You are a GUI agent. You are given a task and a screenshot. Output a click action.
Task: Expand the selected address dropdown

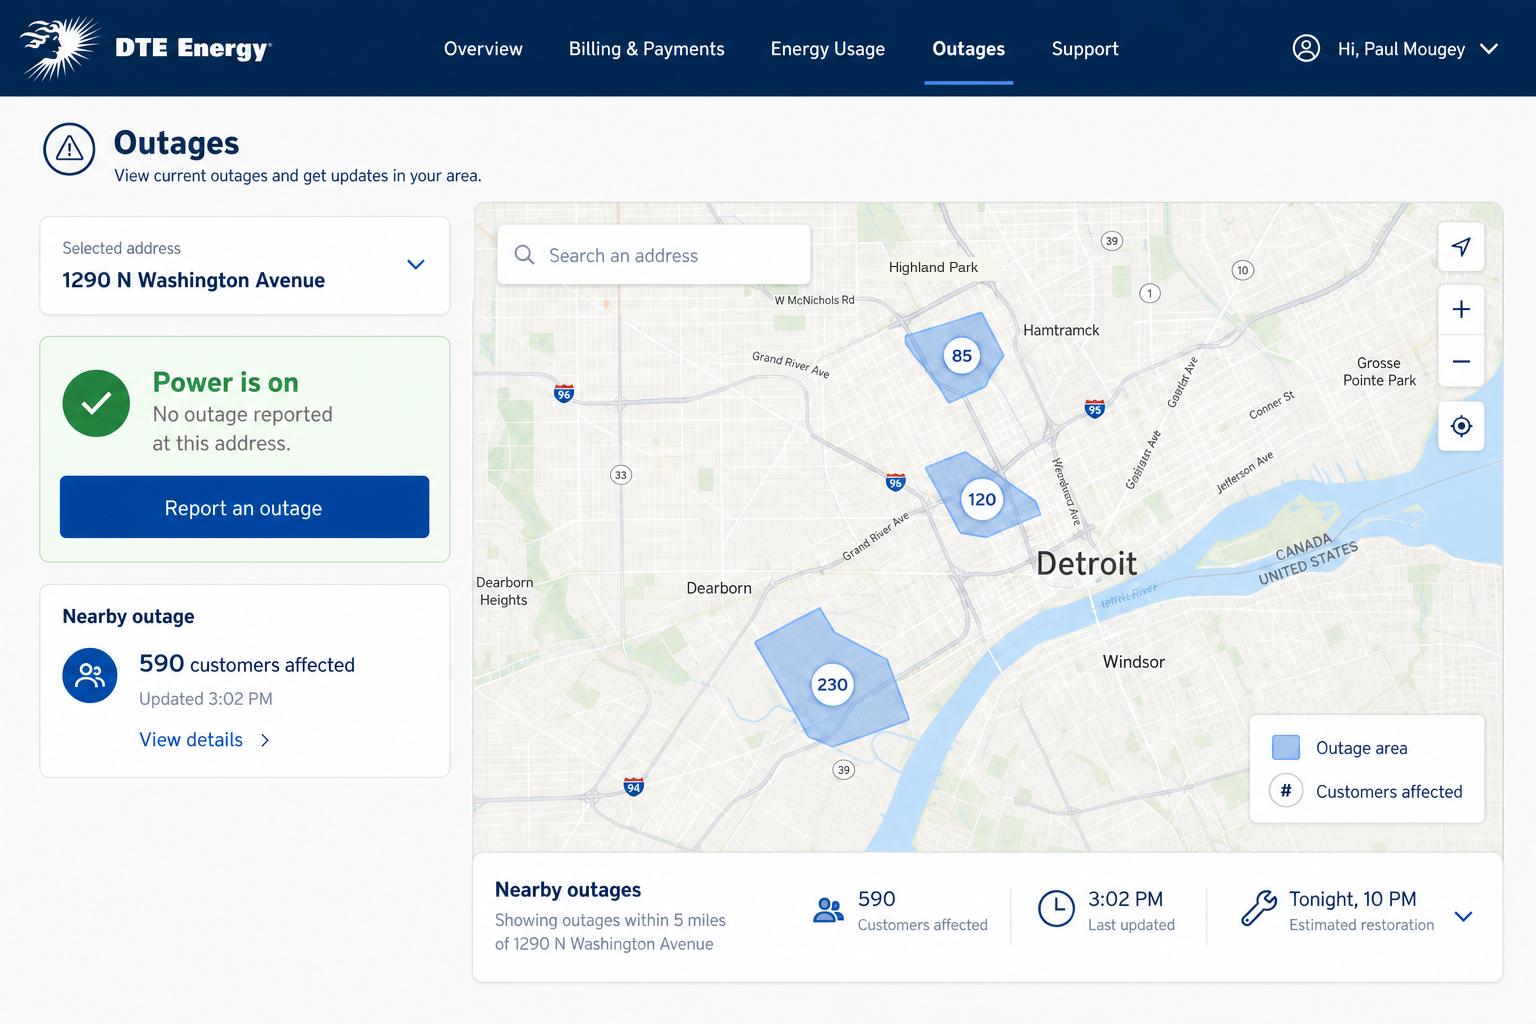(x=416, y=265)
